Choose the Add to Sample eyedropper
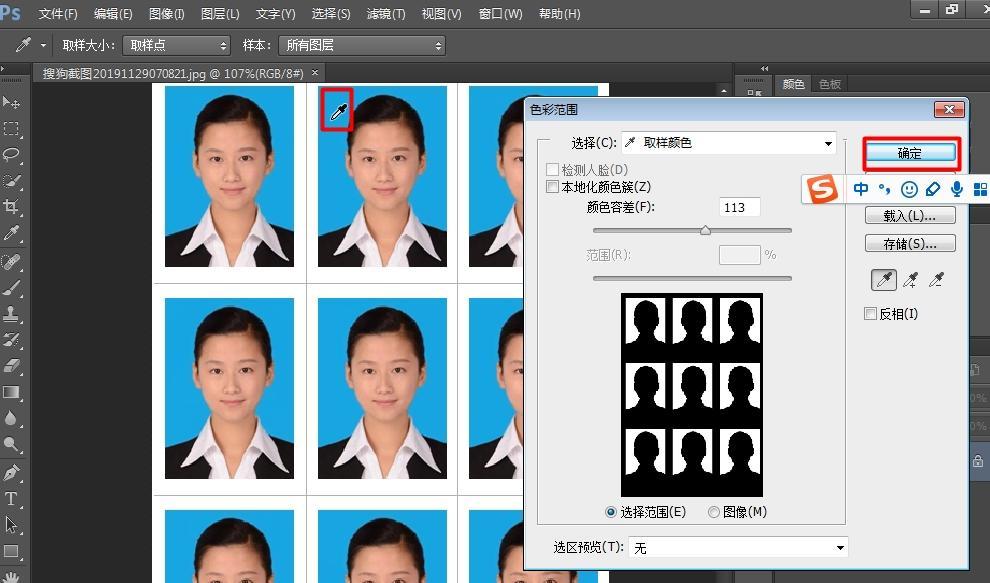Viewport: 990px width, 583px height. (x=910, y=279)
